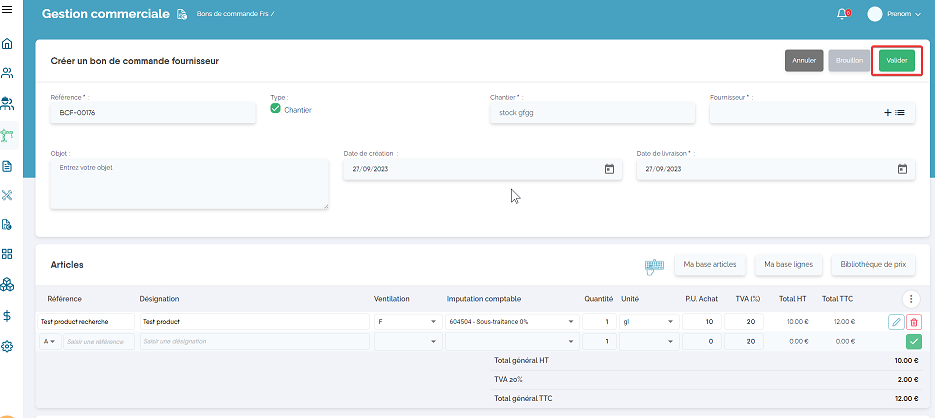
Task: Click the plus icon in the Fournisseur field
Action: pos(887,113)
